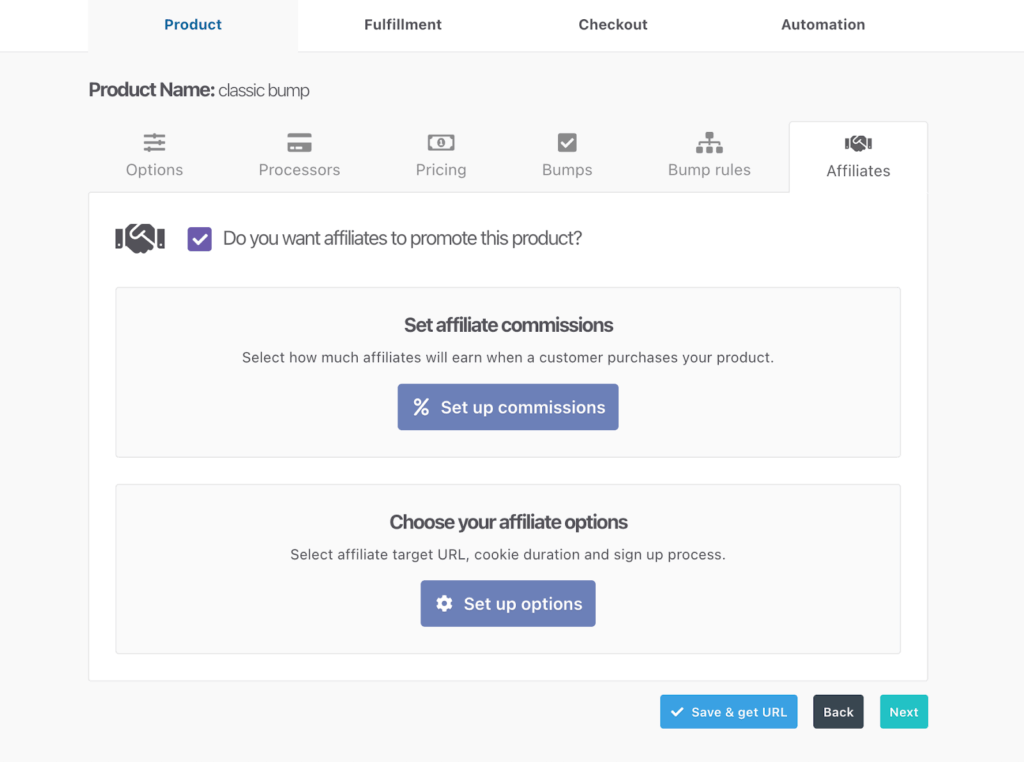1024x762 pixels.
Task: Click the percent icon on the commissions button
Action: click(421, 407)
